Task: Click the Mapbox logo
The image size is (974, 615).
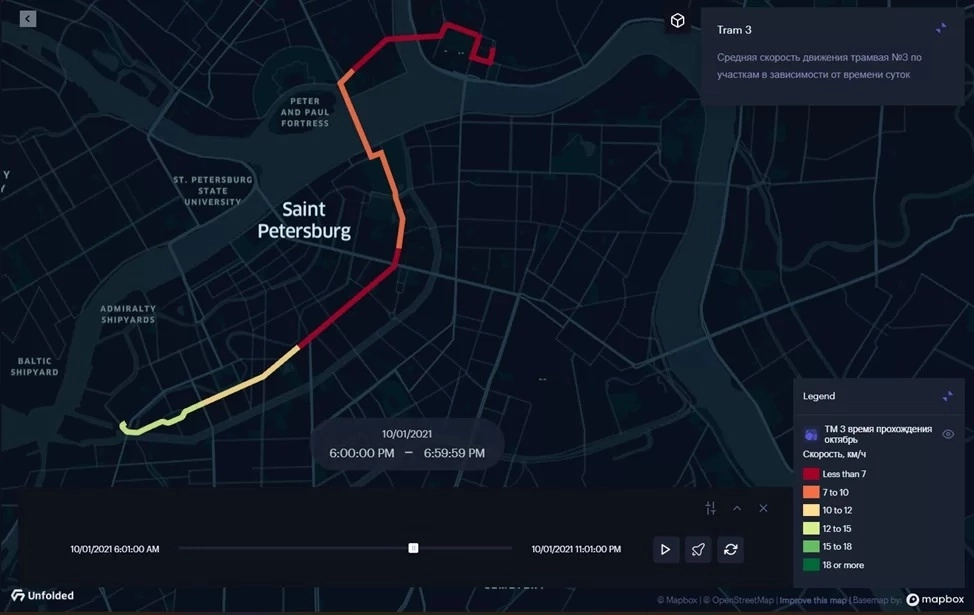Action: (x=936, y=599)
